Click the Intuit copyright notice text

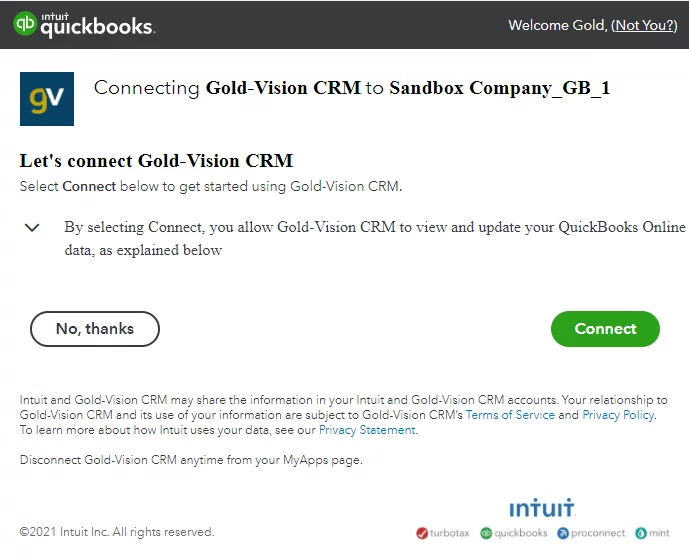[117, 532]
